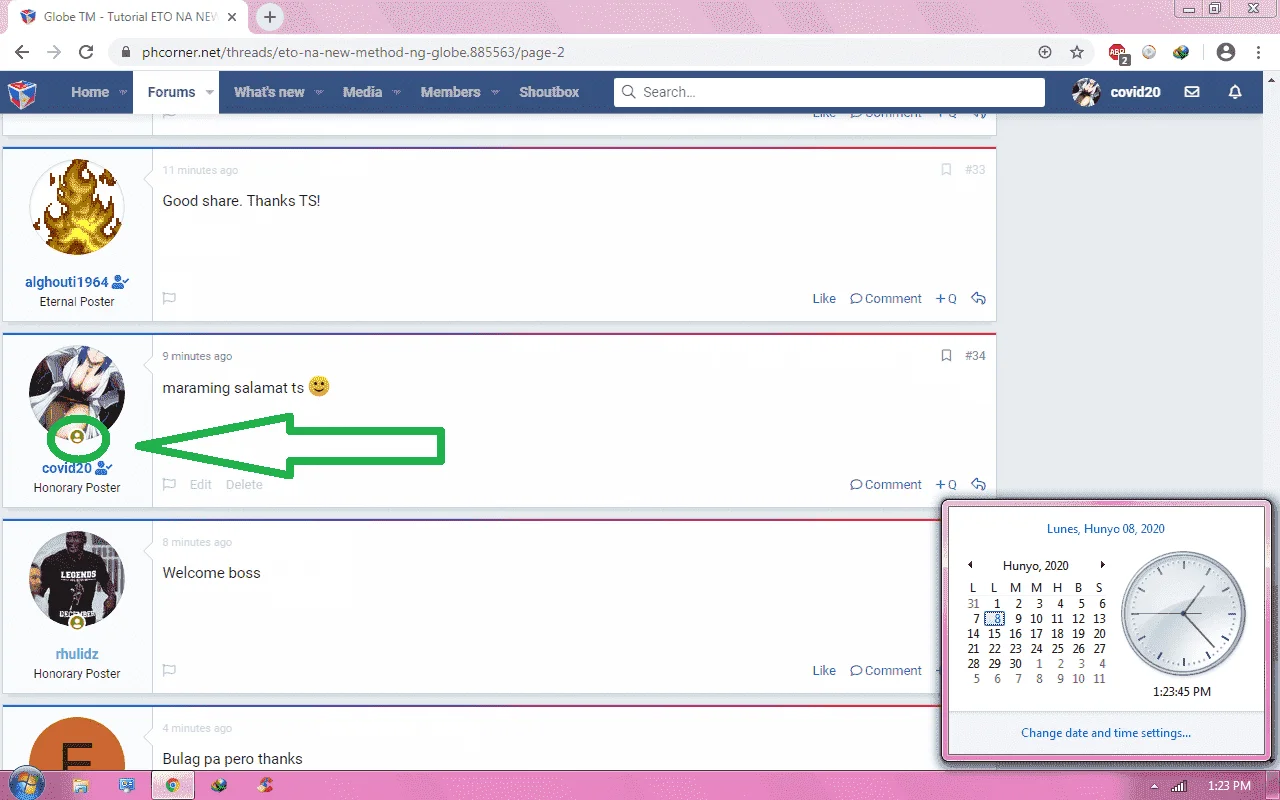1280x800 pixels.
Task: Click the zoom plus icon in address bar
Action: tap(1045, 52)
